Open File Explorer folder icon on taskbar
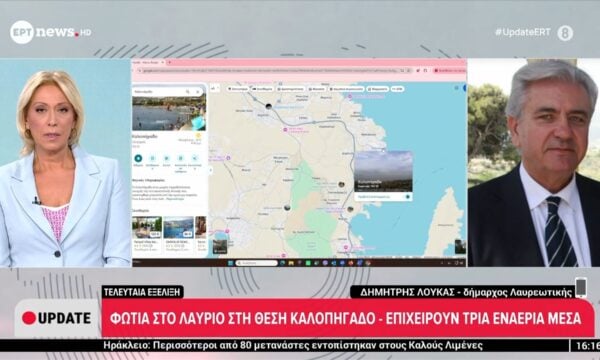 (291, 263)
